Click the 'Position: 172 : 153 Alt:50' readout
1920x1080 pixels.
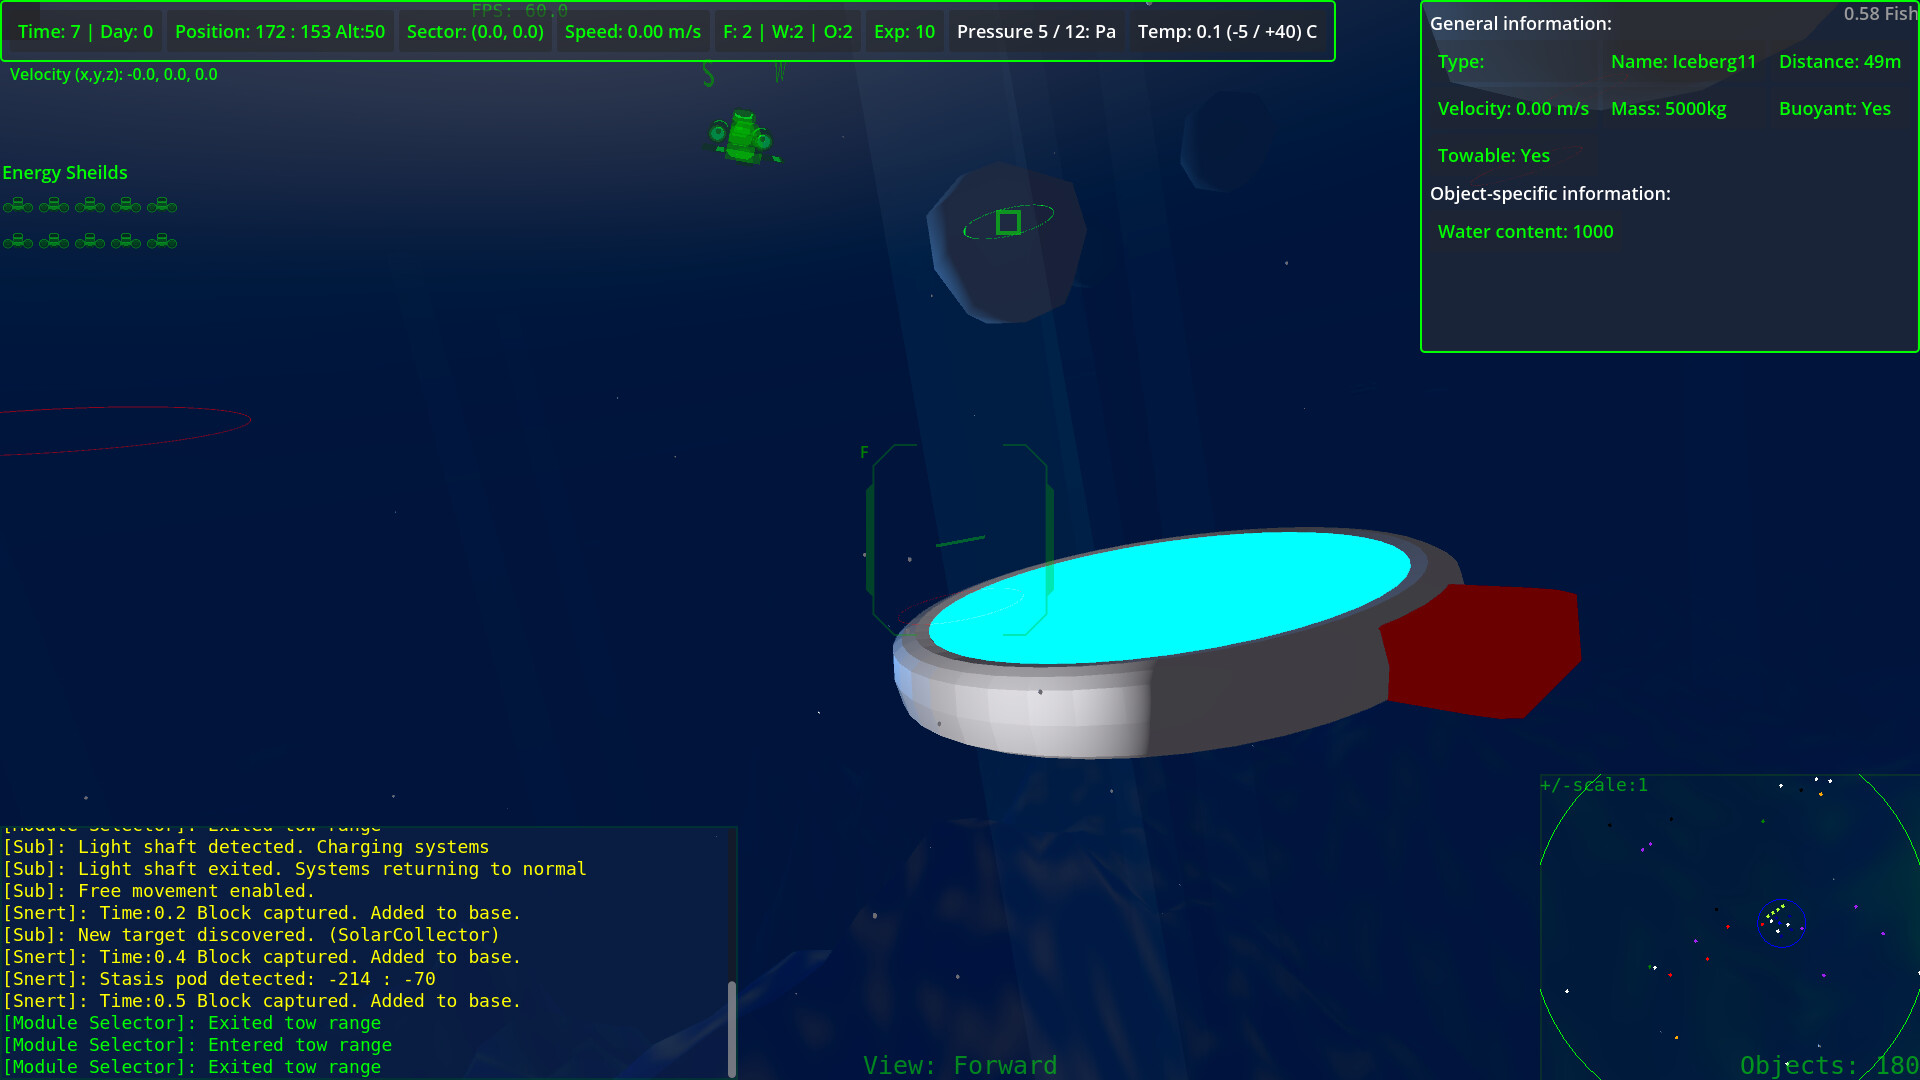280,32
